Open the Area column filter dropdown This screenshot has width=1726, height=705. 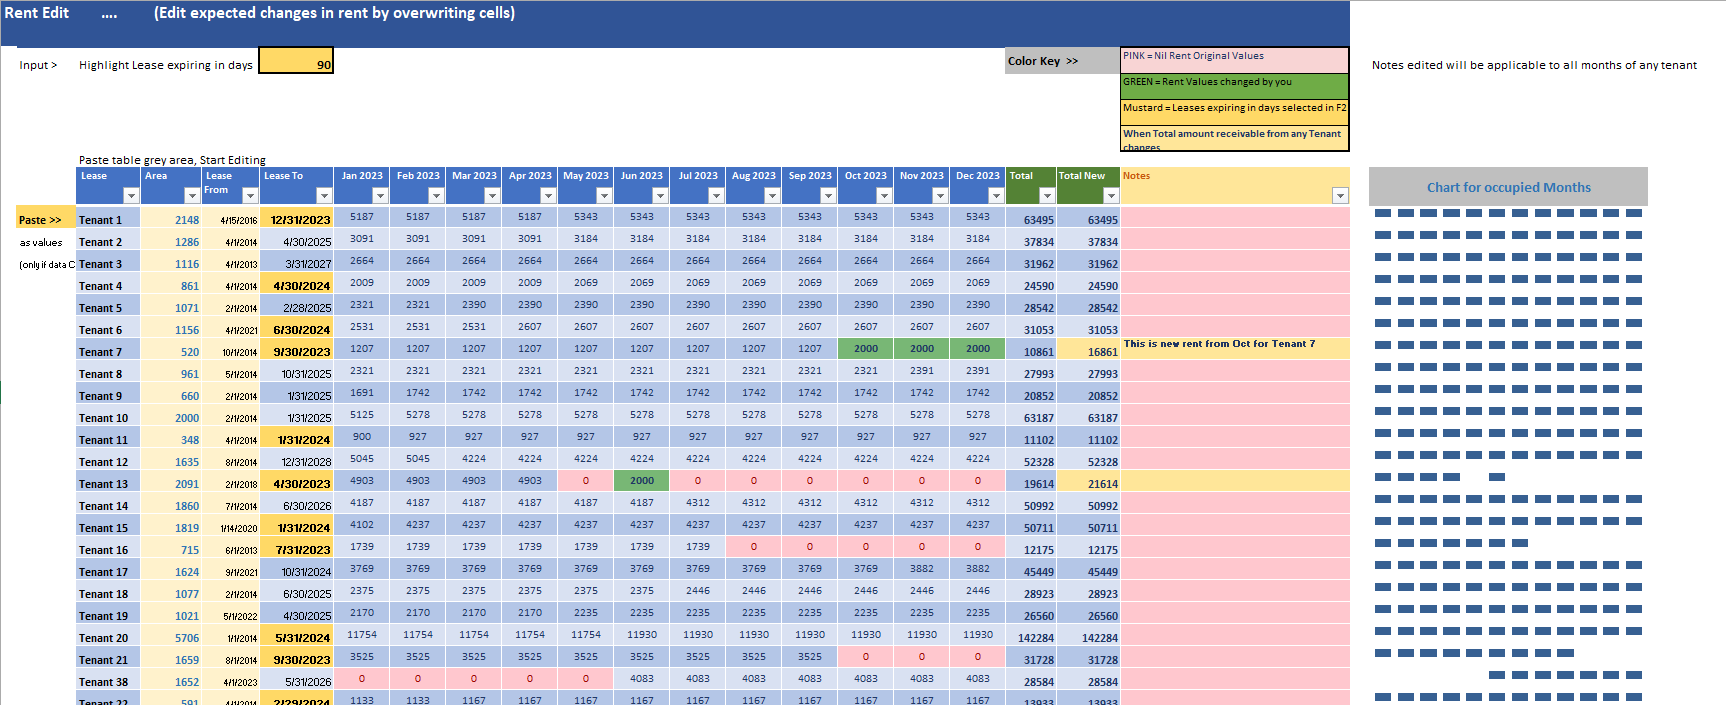point(192,196)
